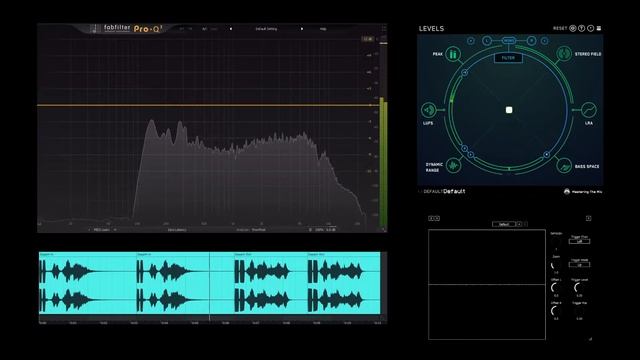Open the 12 dB display range selector
640x360 pixels.
coord(368,39)
